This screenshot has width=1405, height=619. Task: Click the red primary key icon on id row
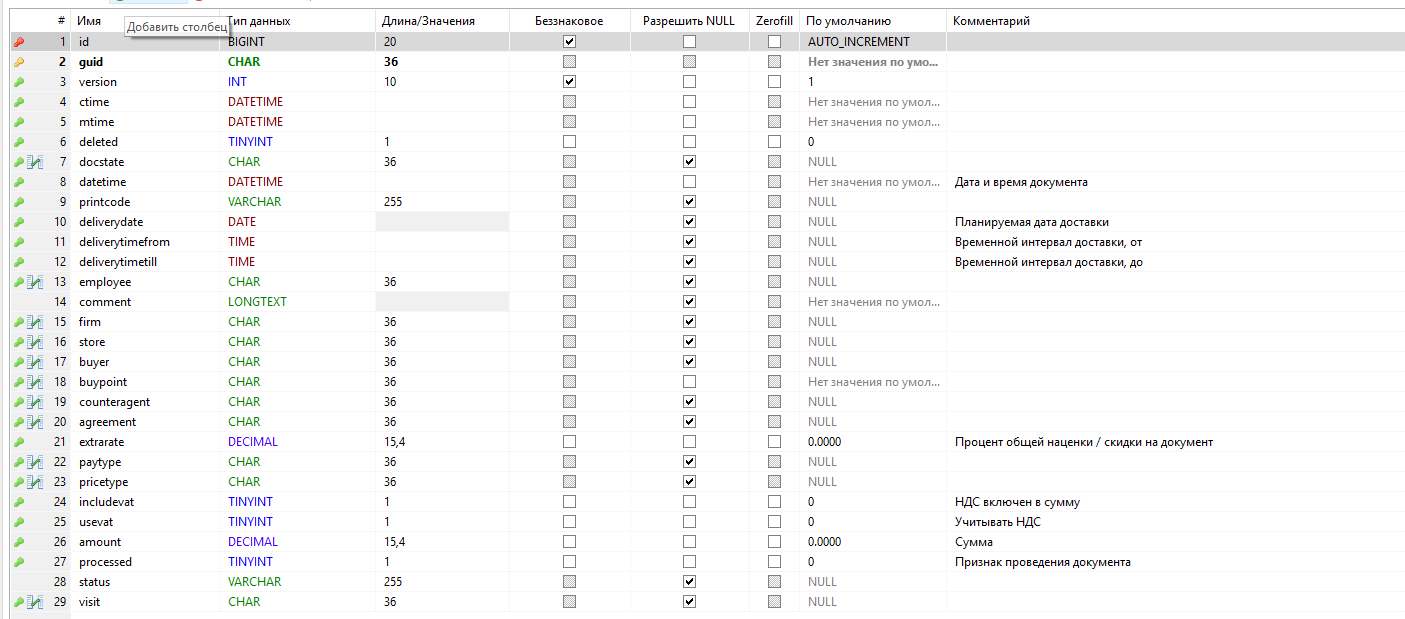point(18,42)
